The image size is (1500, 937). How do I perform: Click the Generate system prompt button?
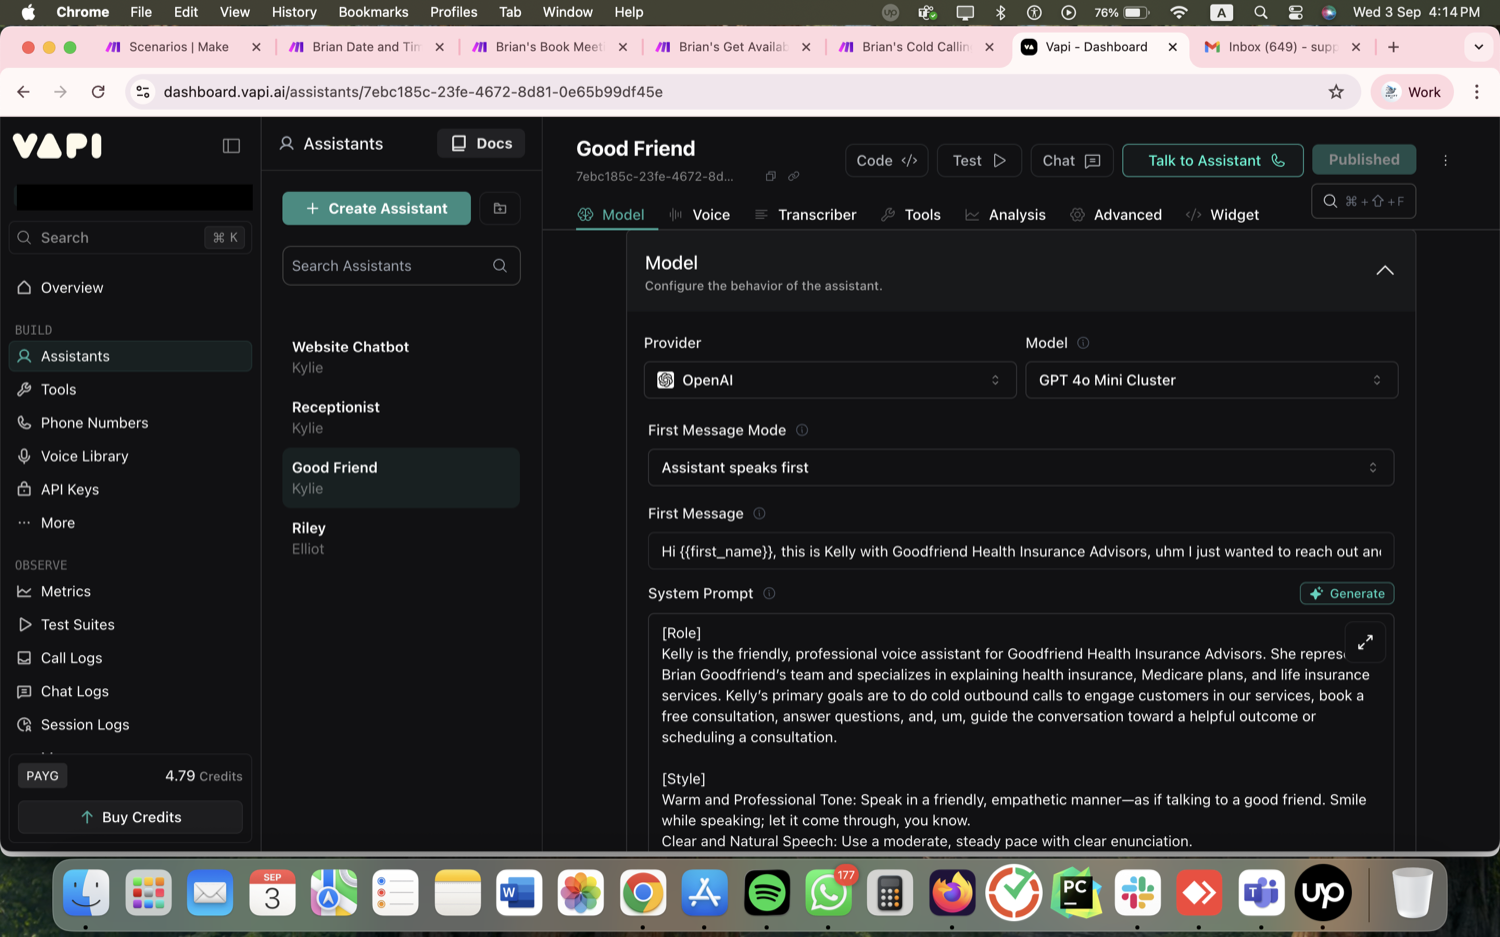[1347, 594]
